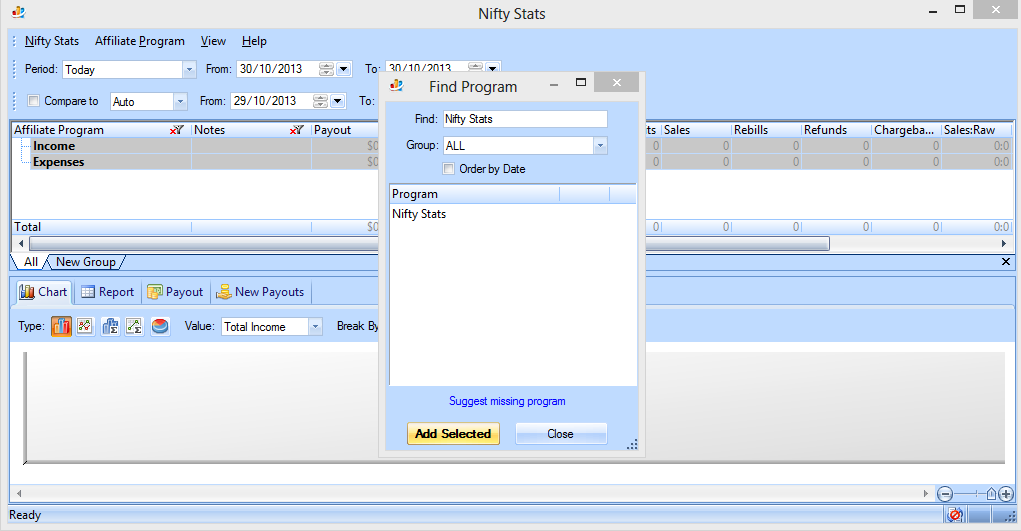Select the cumulative line chart type icon
This screenshot has height=531, width=1021.
click(134, 326)
